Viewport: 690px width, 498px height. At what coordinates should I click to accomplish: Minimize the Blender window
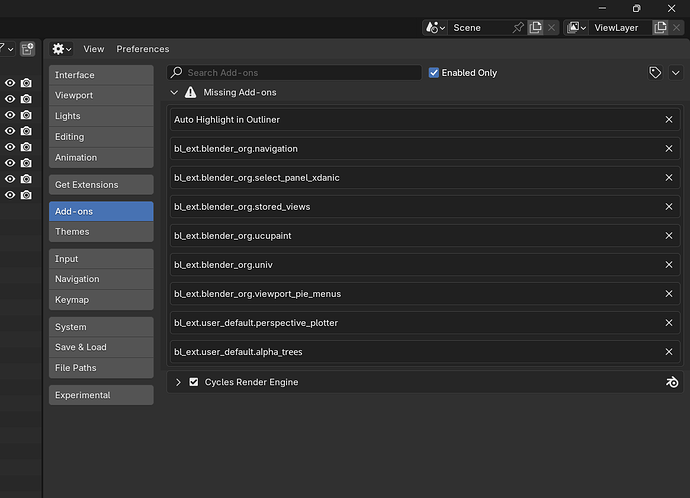click(x=602, y=8)
